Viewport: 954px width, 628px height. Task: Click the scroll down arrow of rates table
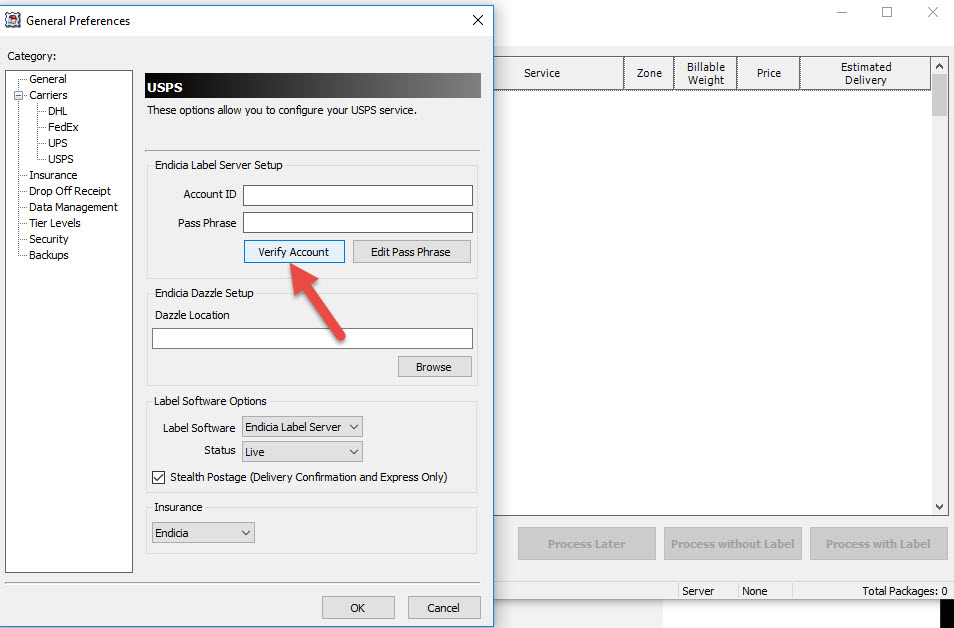click(x=939, y=507)
